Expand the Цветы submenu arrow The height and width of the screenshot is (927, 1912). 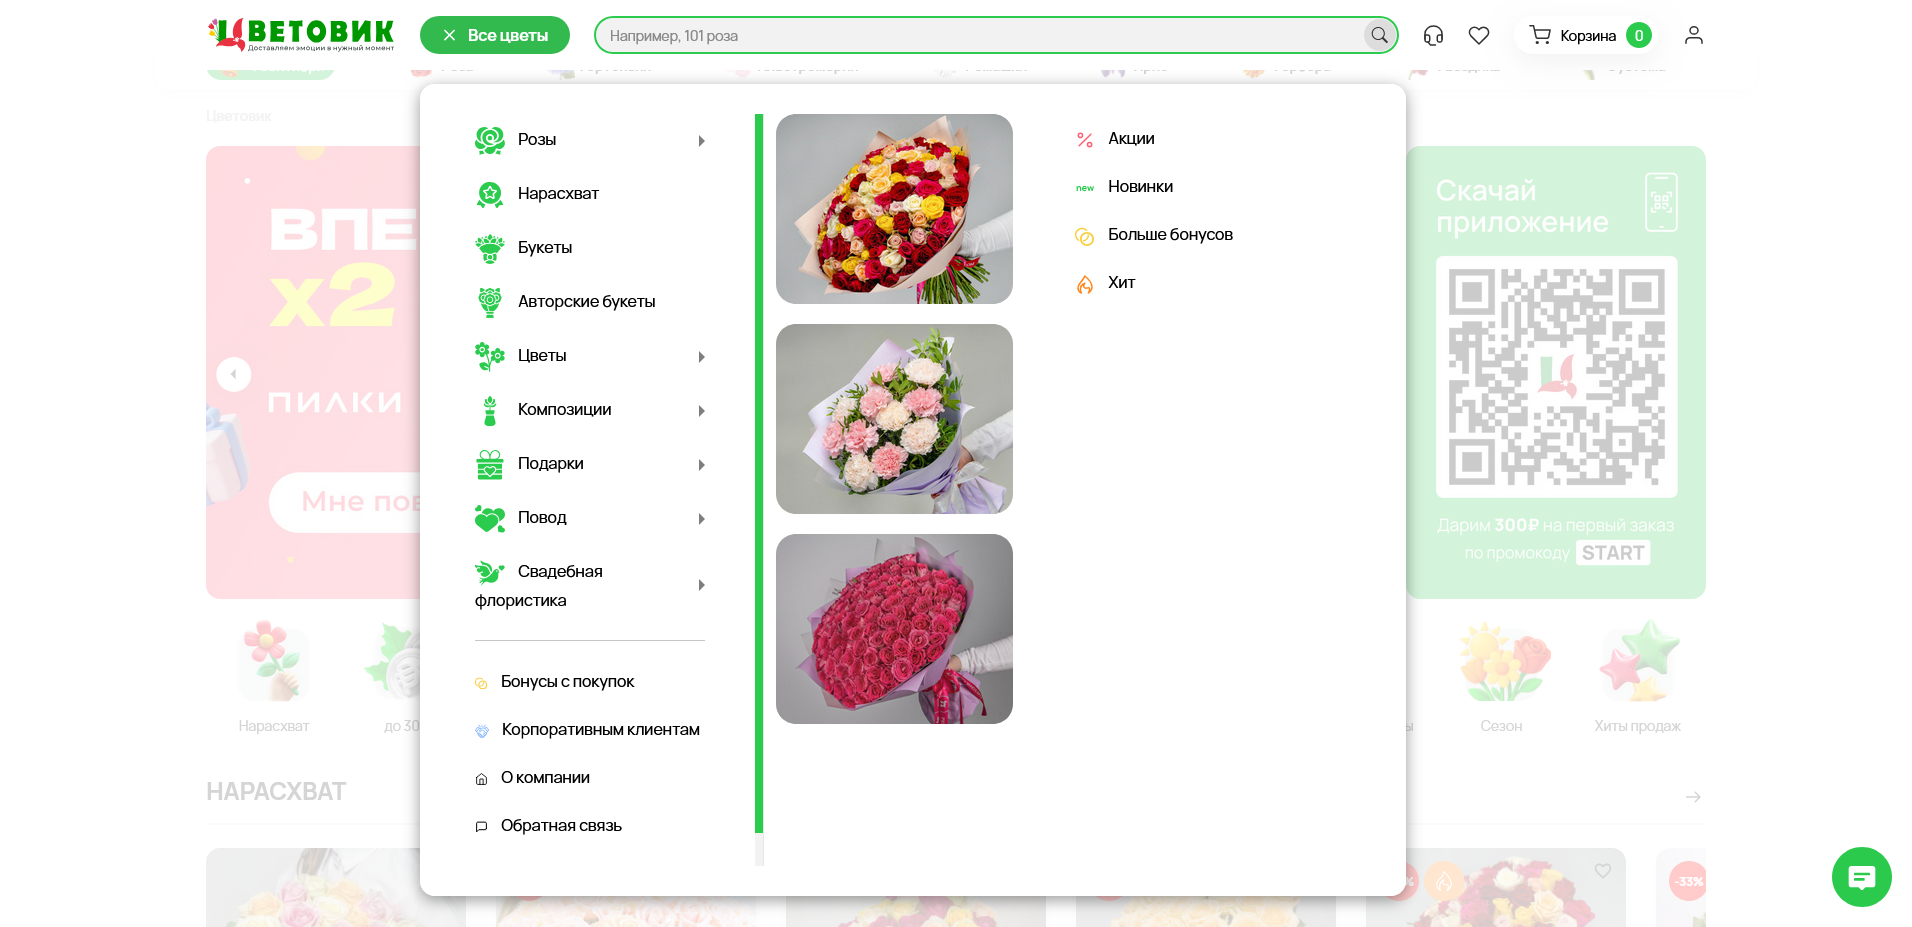click(702, 357)
